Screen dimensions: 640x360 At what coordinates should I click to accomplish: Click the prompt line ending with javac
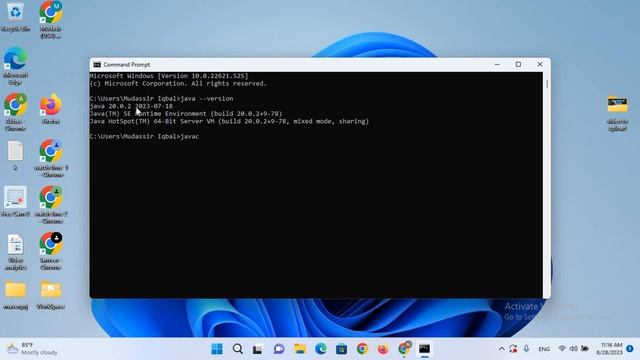(144, 136)
